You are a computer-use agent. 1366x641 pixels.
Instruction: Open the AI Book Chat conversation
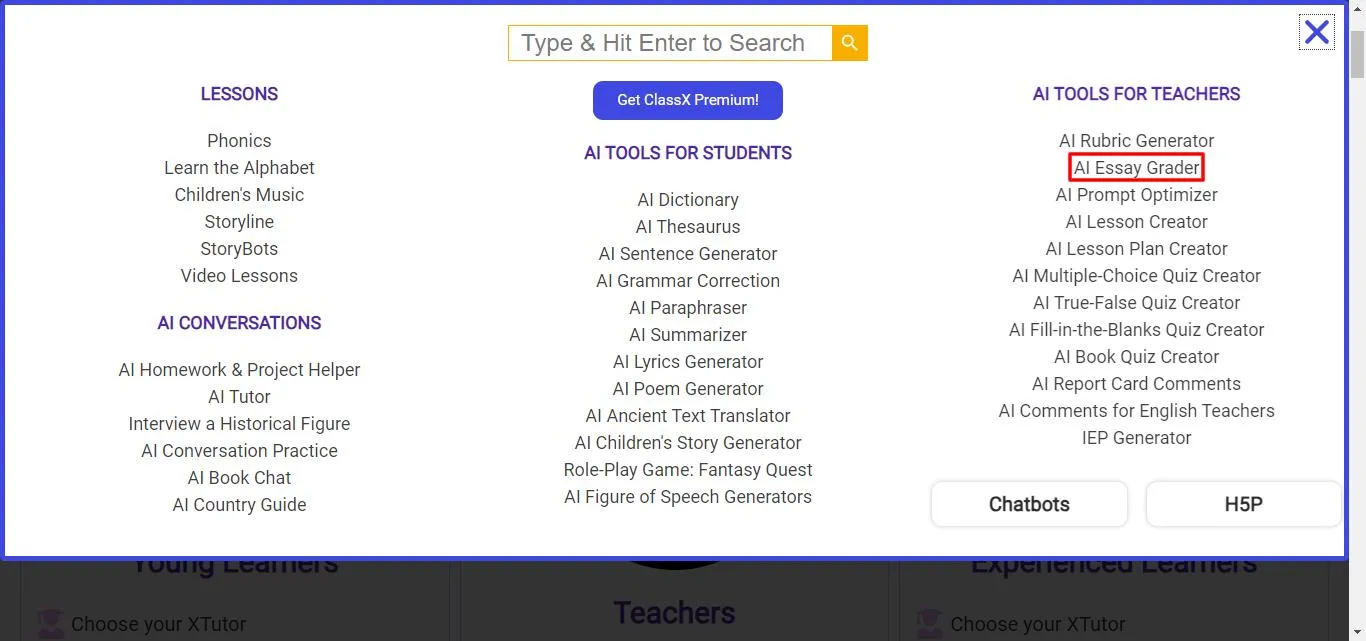coord(239,477)
